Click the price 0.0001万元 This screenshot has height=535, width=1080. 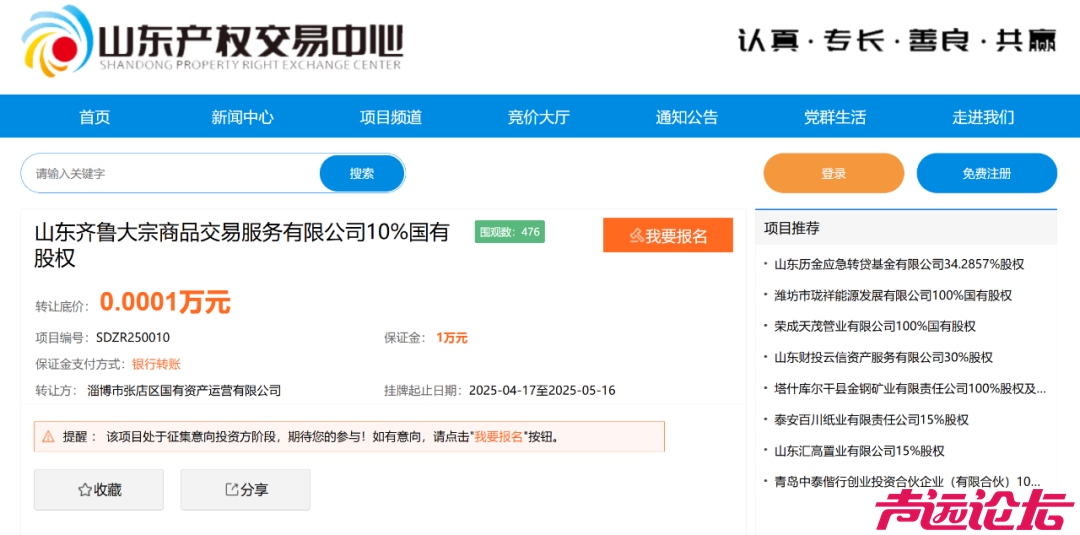165,302
